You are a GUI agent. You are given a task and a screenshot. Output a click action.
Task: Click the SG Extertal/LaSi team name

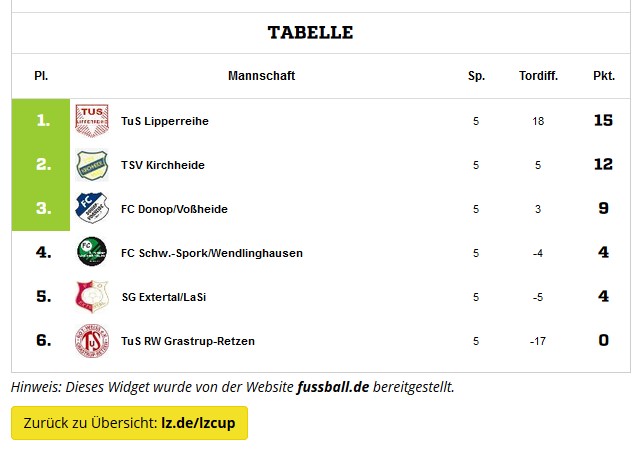pyautogui.click(x=164, y=297)
